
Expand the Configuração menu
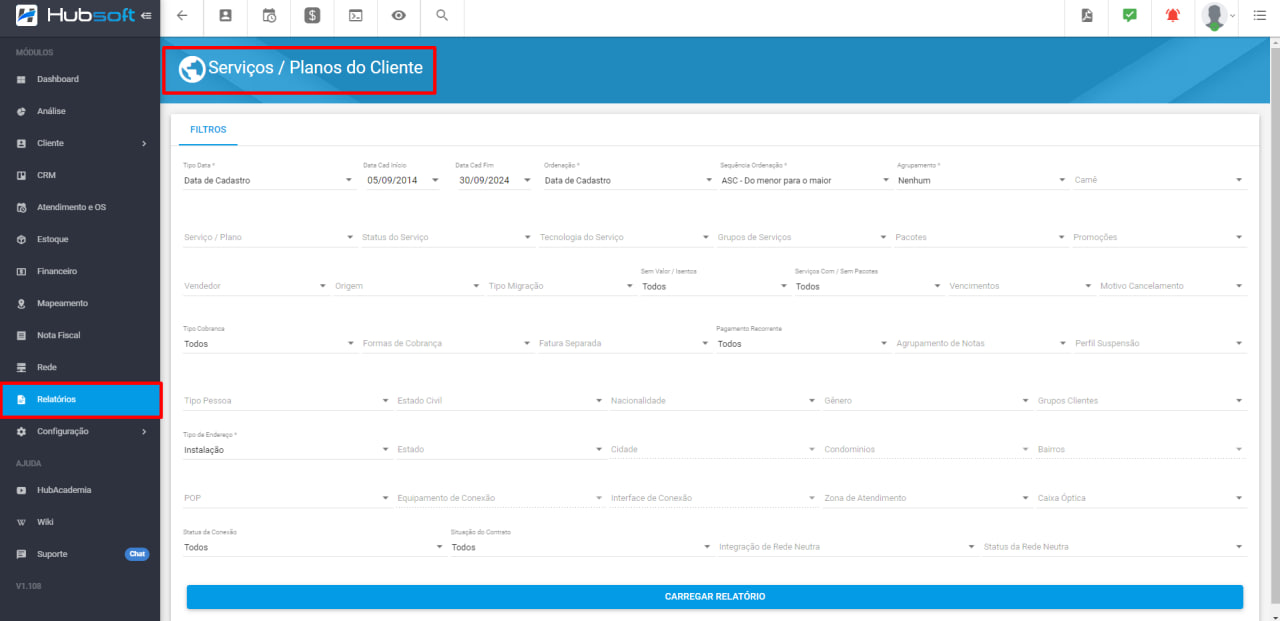[x=80, y=431]
